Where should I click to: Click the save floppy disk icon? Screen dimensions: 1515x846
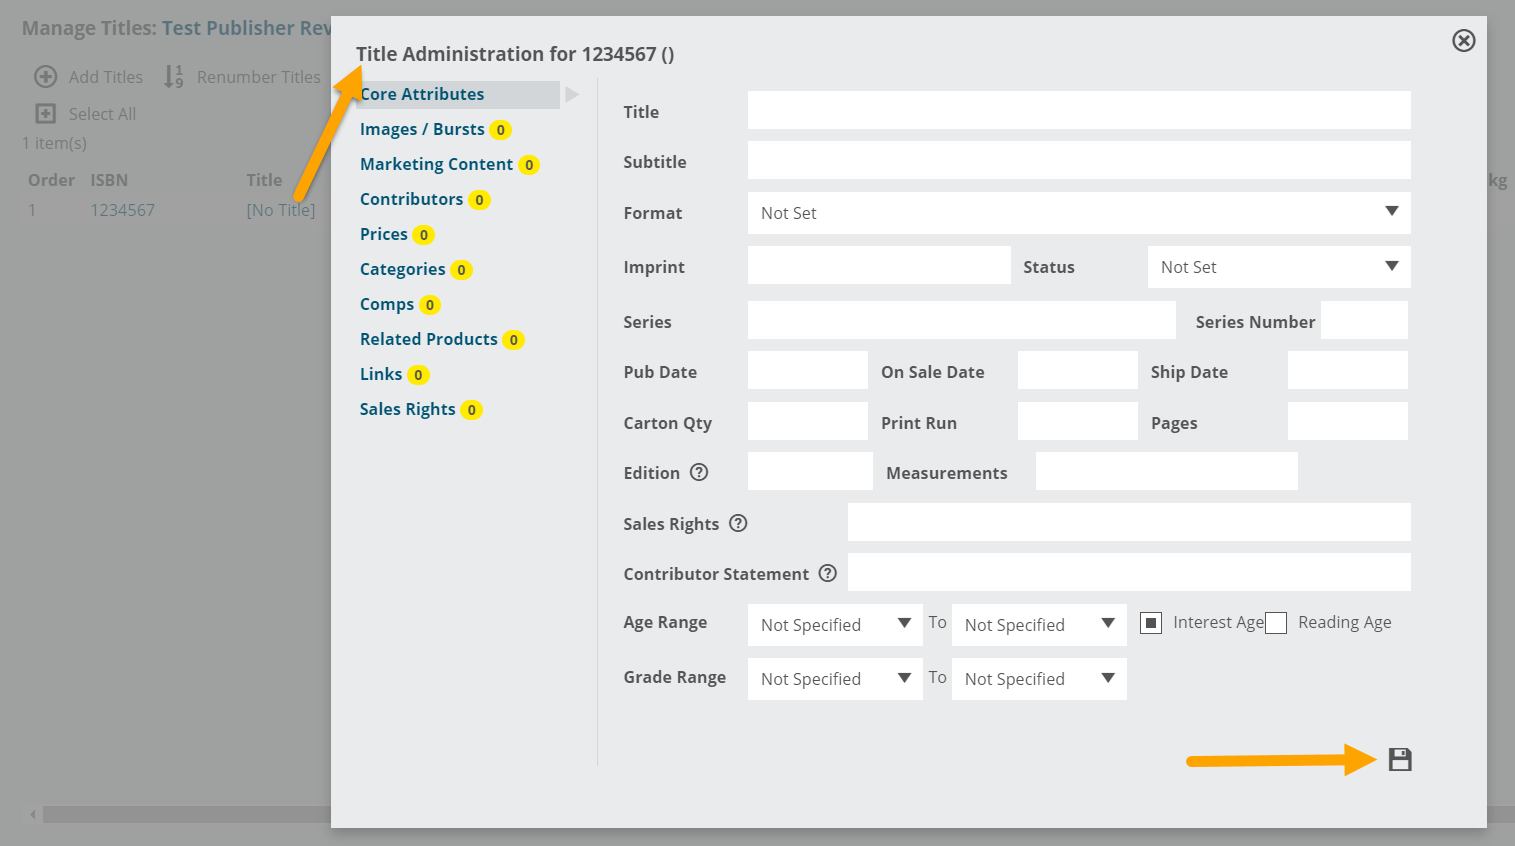click(1400, 760)
